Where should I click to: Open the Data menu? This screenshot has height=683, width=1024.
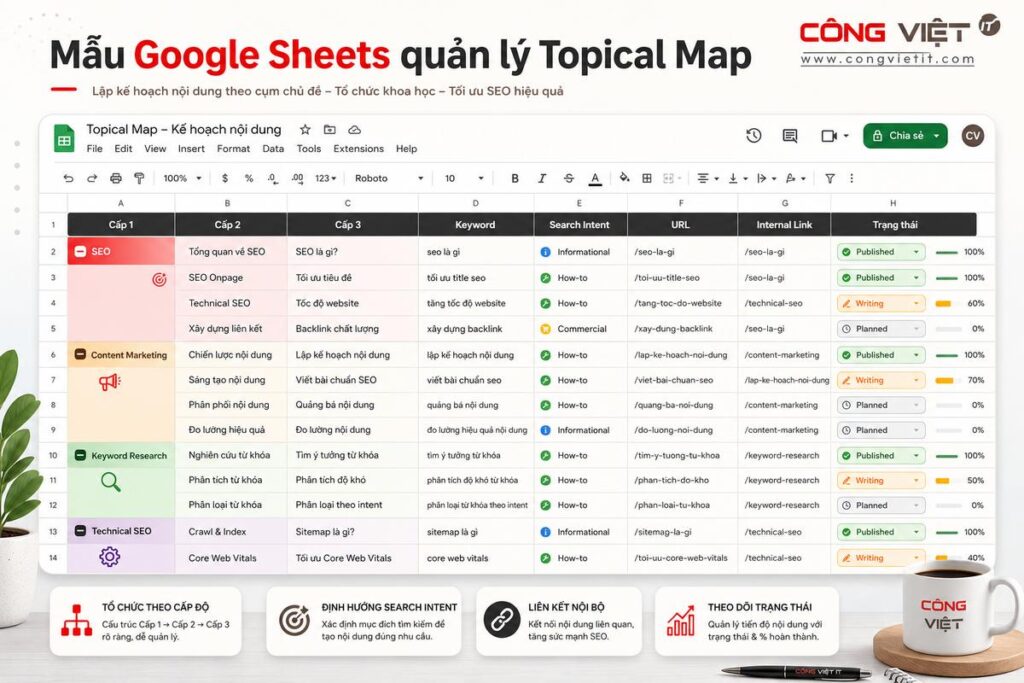273,149
